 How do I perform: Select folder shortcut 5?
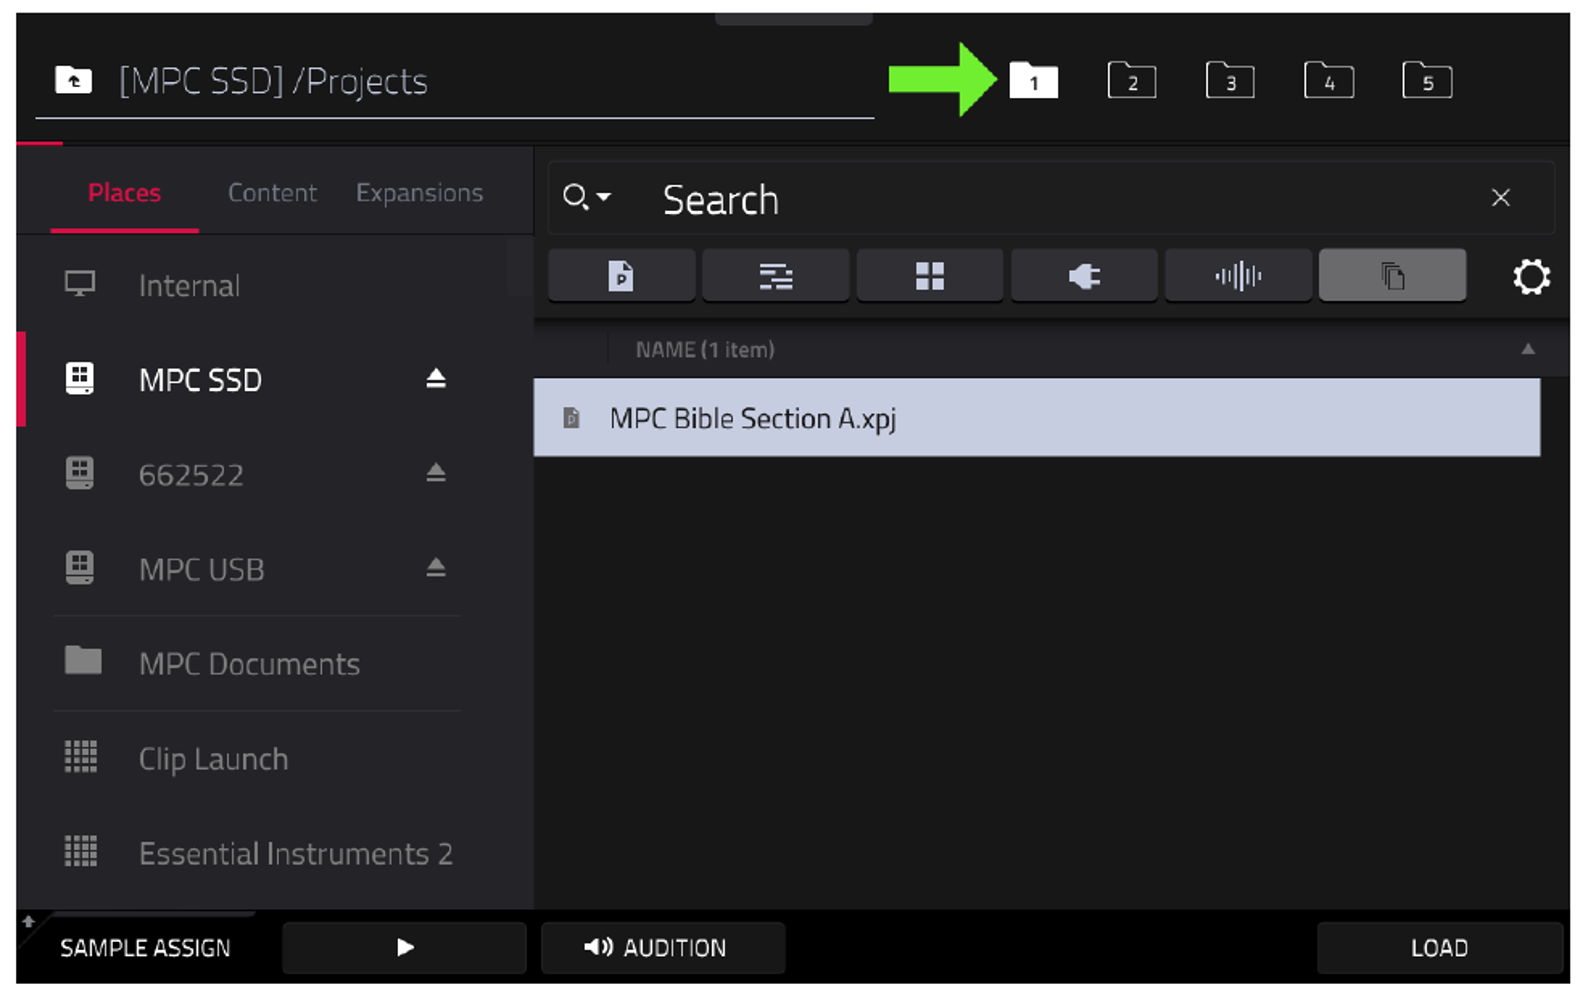(1427, 80)
